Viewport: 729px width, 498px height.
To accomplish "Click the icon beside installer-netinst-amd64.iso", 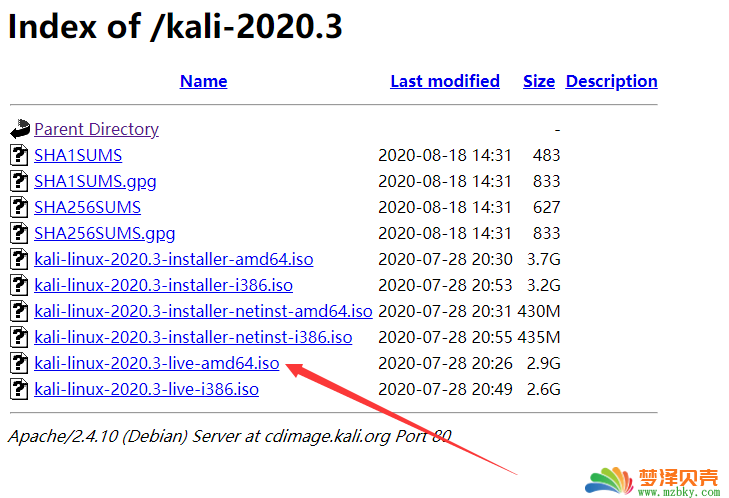I will tap(19, 312).
